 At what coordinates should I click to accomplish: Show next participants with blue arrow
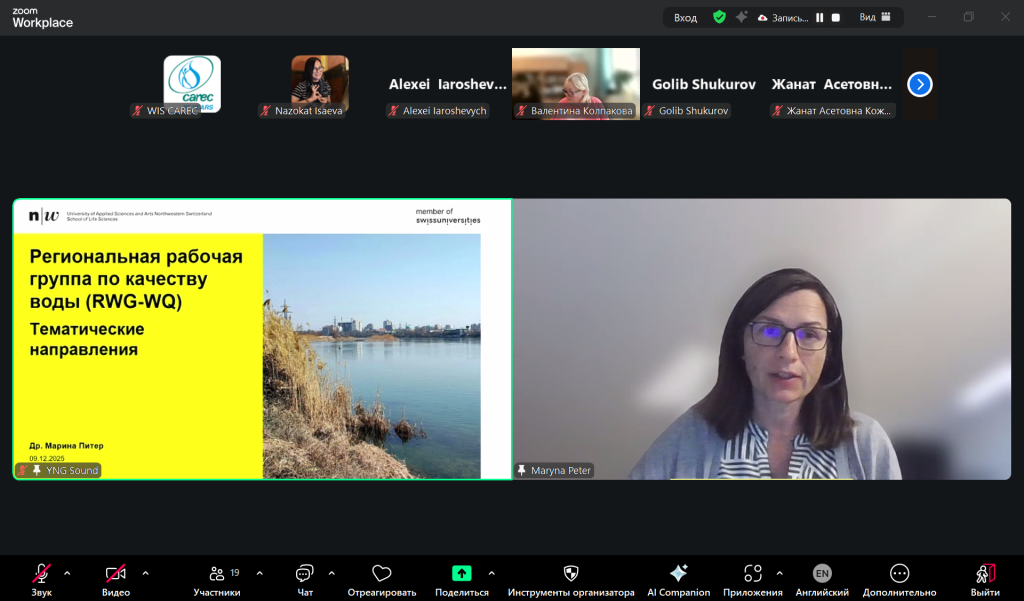pyautogui.click(x=920, y=85)
